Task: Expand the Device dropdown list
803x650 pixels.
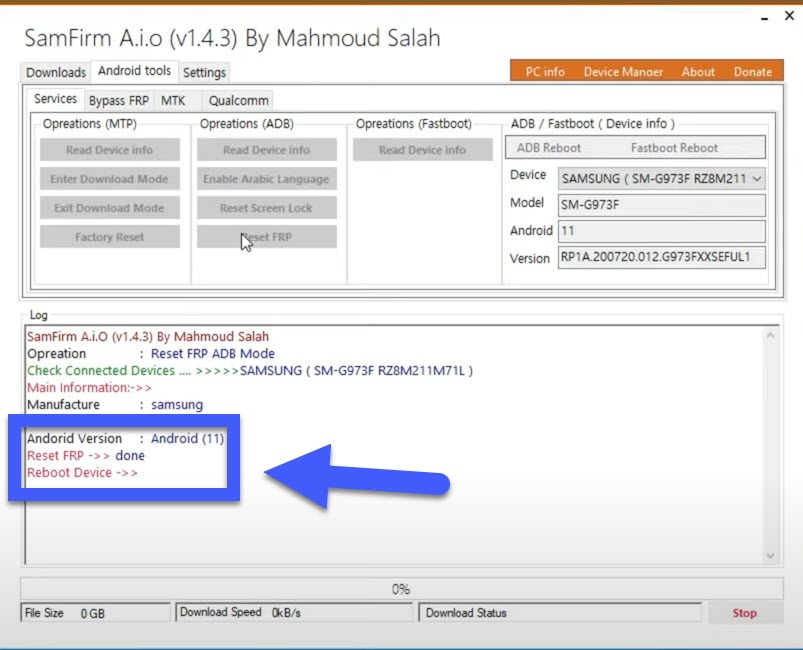Action: (756, 179)
